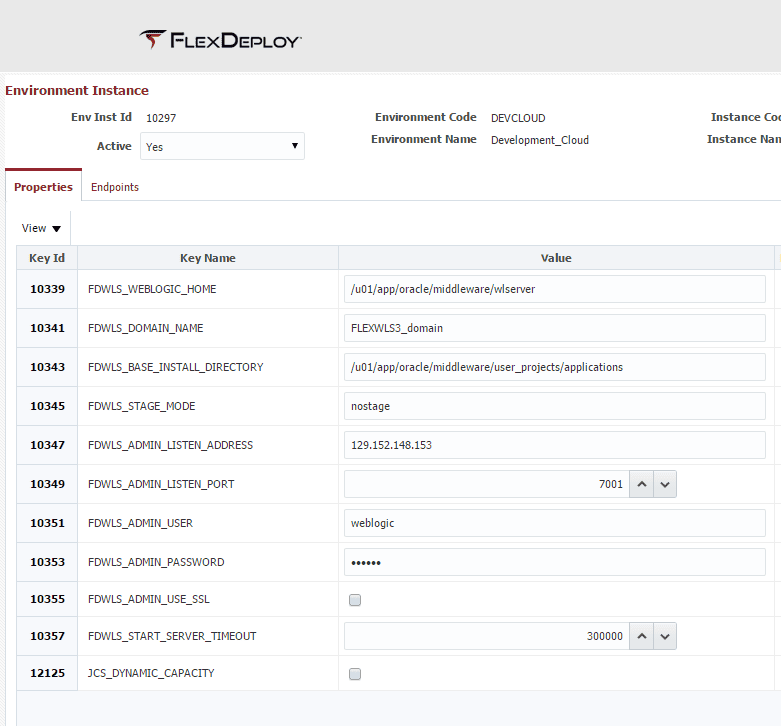Click the FDWLS_ADMIN_LISTEN_ADDRESS key name
781x726 pixels.
[x=170, y=445]
